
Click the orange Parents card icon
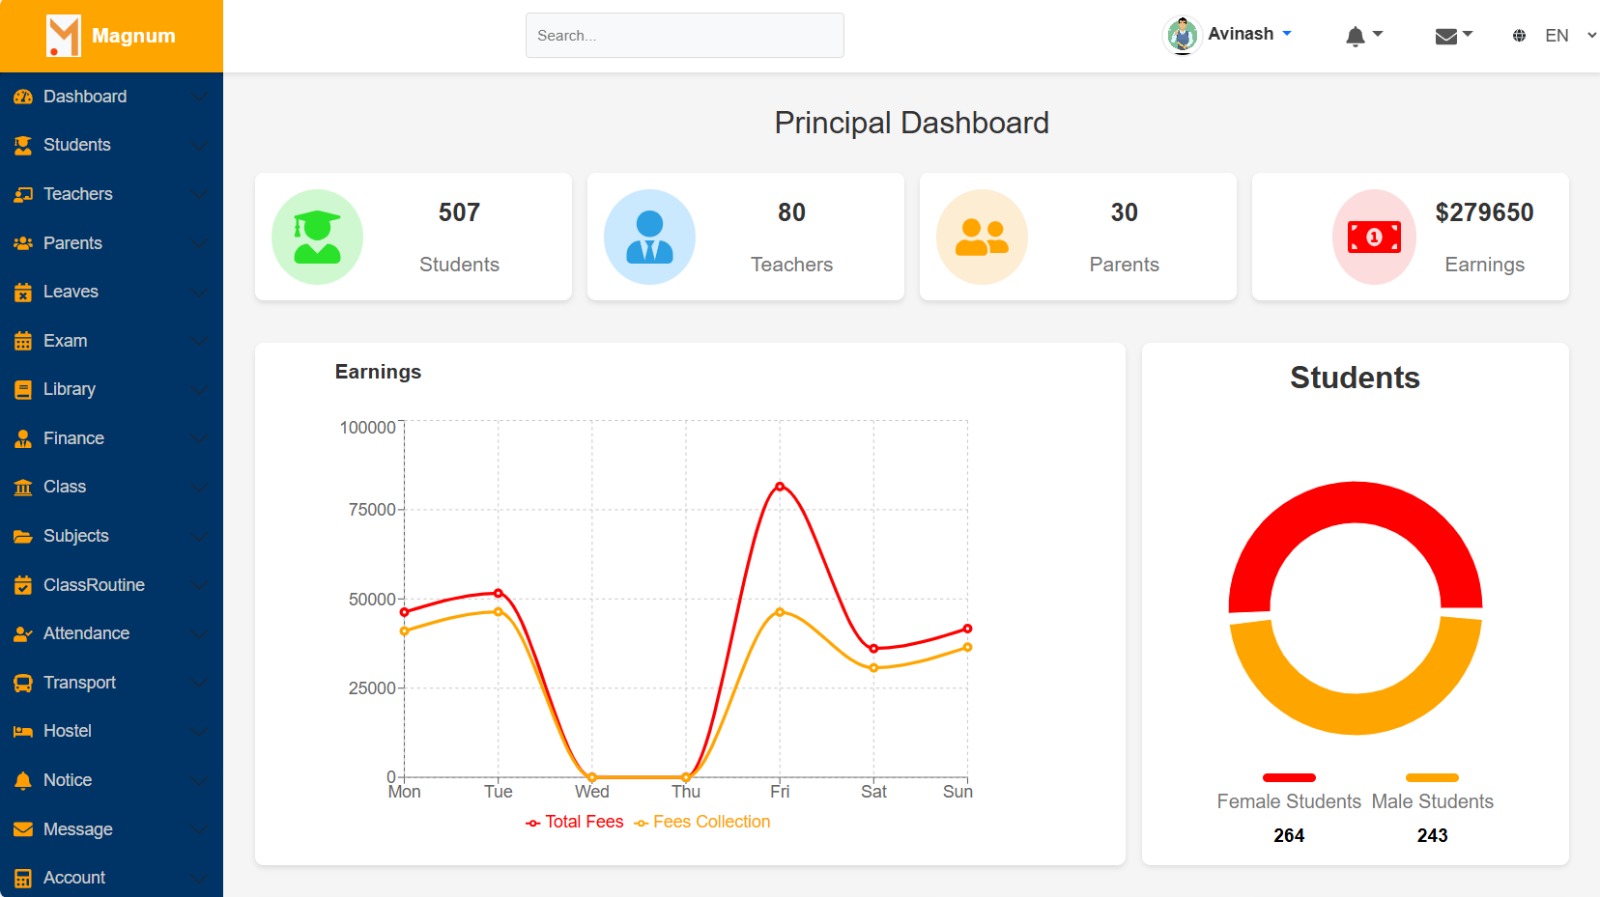[981, 237]
